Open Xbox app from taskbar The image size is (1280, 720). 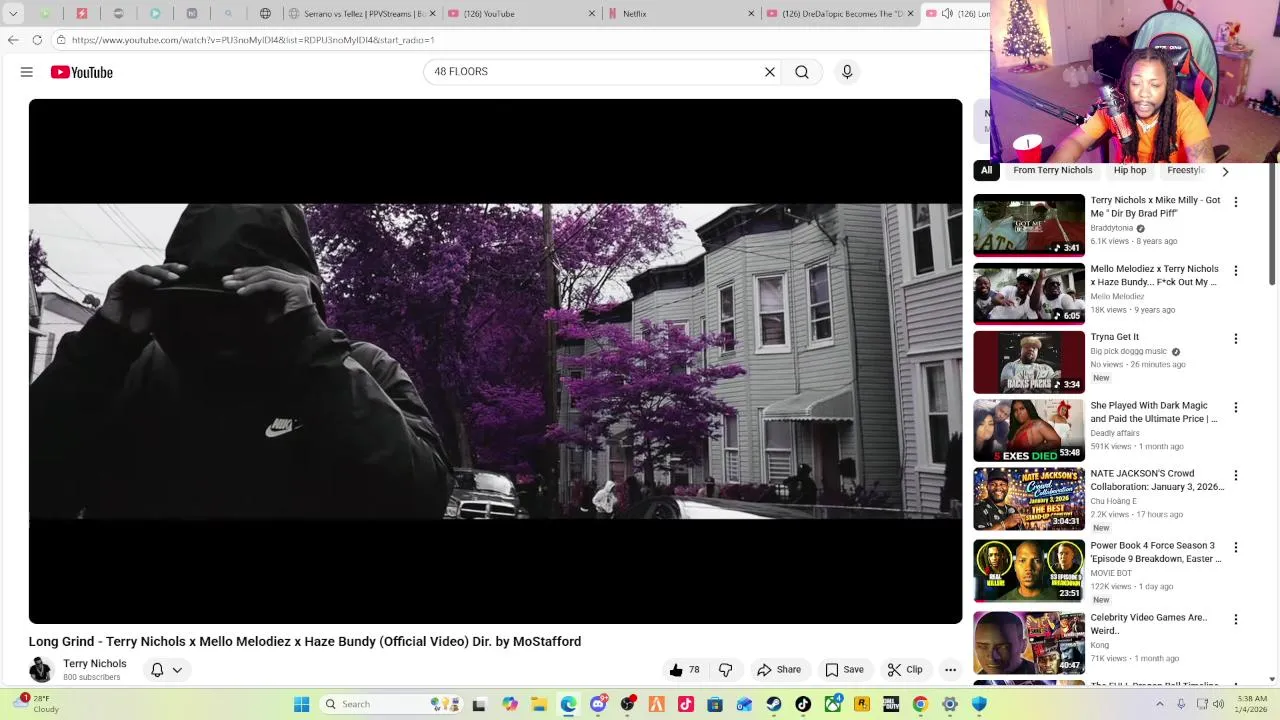[x=833, y=704]
